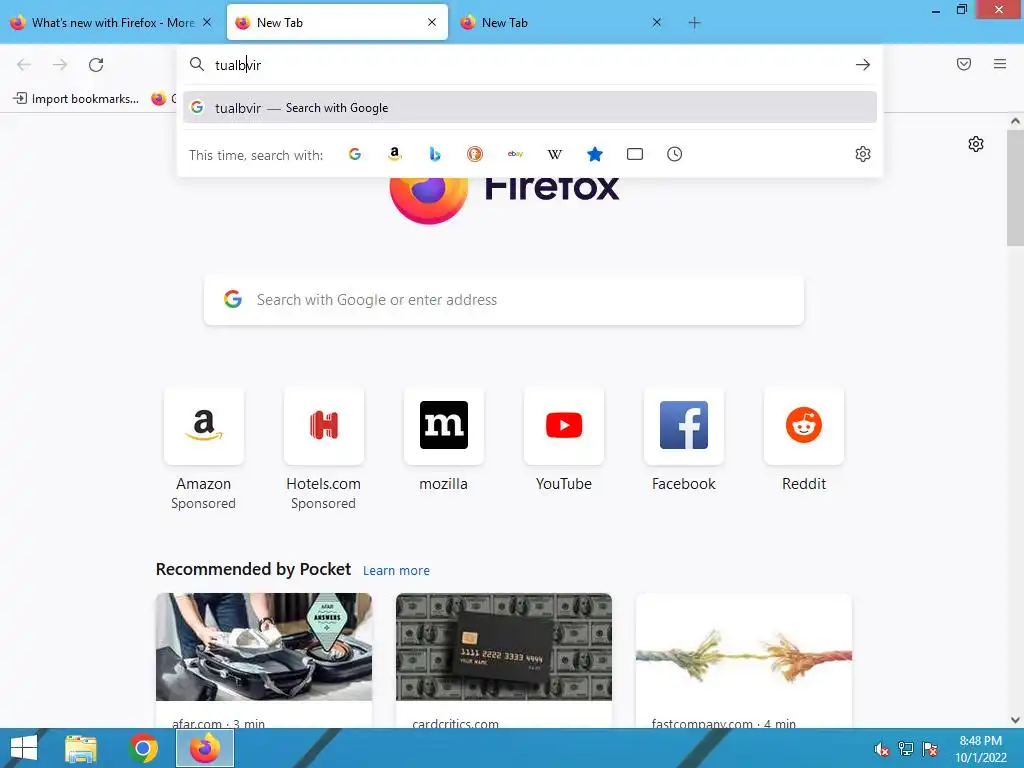Click the Firefox icon in bookmarks toolbar
Screen dimensions: 1024x768
[x=159, y=99]
